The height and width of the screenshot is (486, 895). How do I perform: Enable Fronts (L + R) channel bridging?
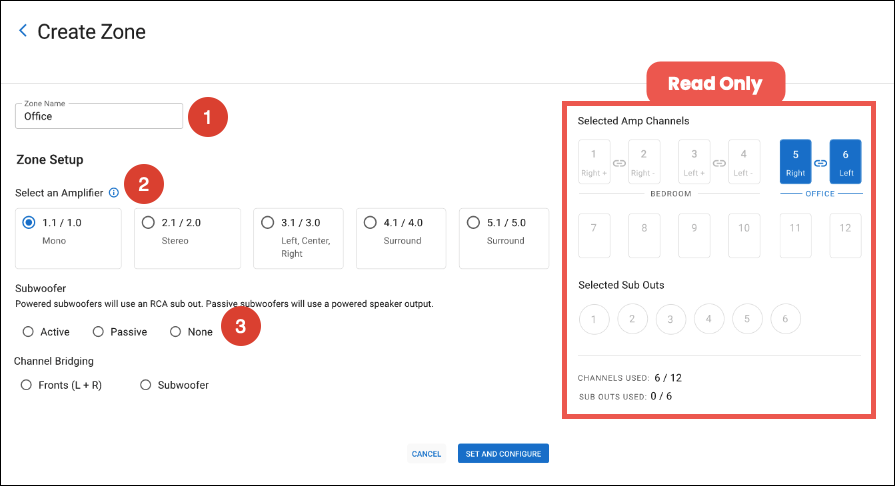[28, 384]
